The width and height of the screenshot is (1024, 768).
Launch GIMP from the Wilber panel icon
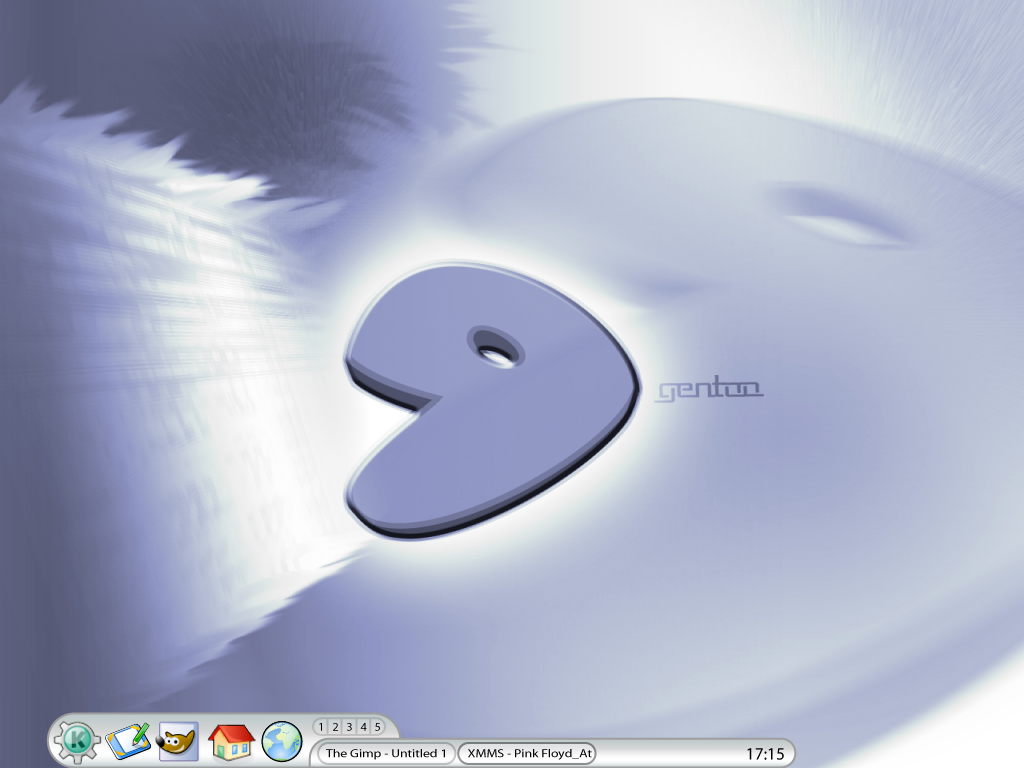pos(178,741)
